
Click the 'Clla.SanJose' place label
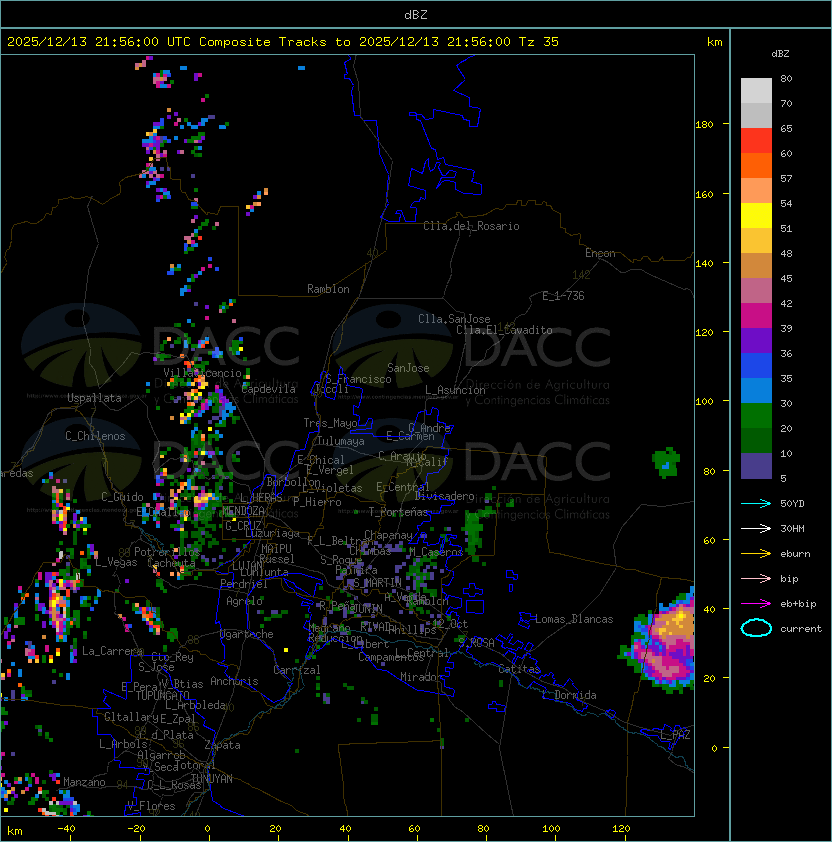(x=454, y=319)
